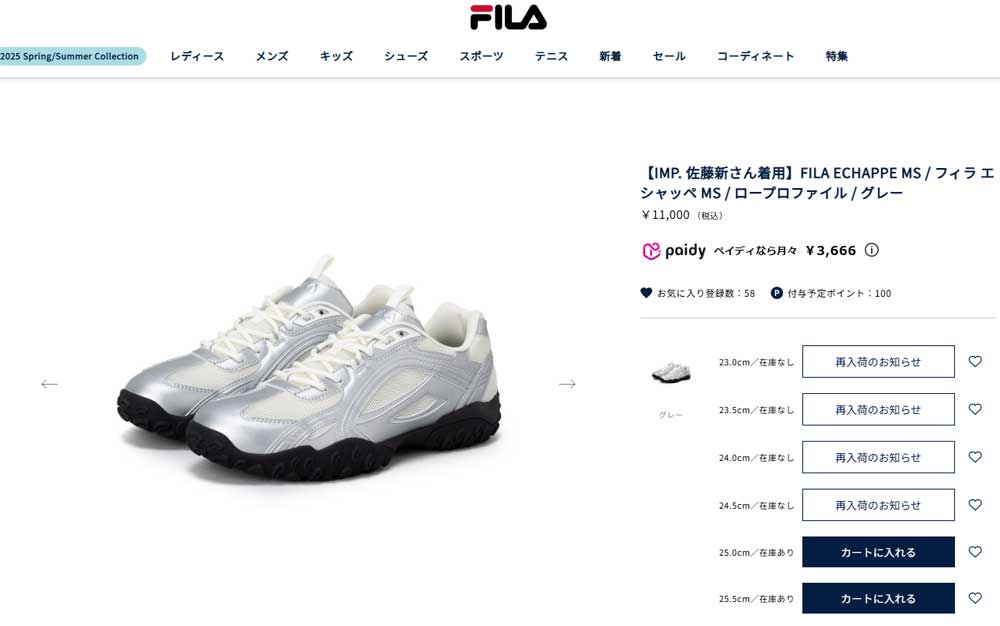Toggle heart for 25.0cm size

coord(975,551)
